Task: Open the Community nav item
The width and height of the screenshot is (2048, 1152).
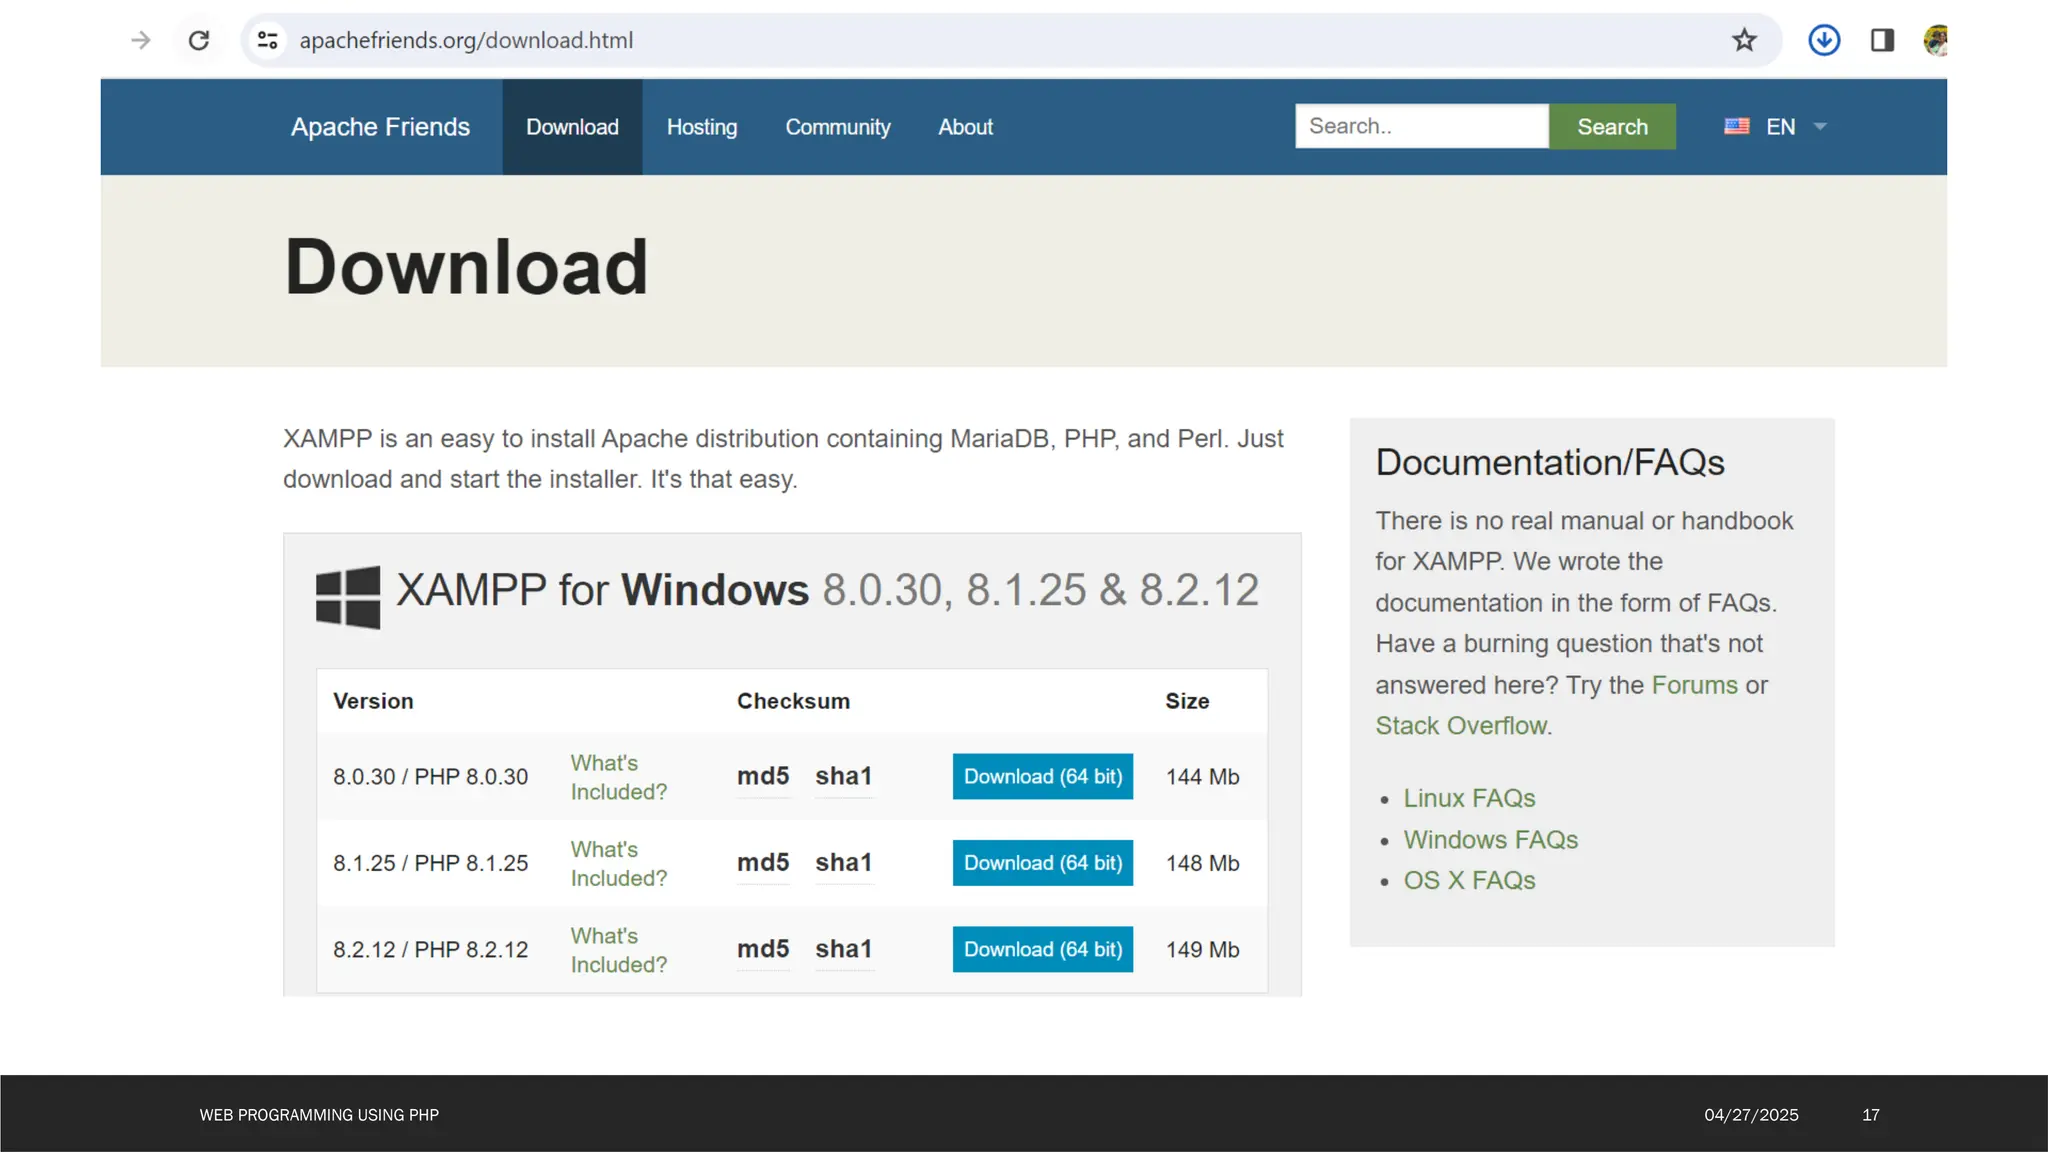Action: (x=838, y=127)
